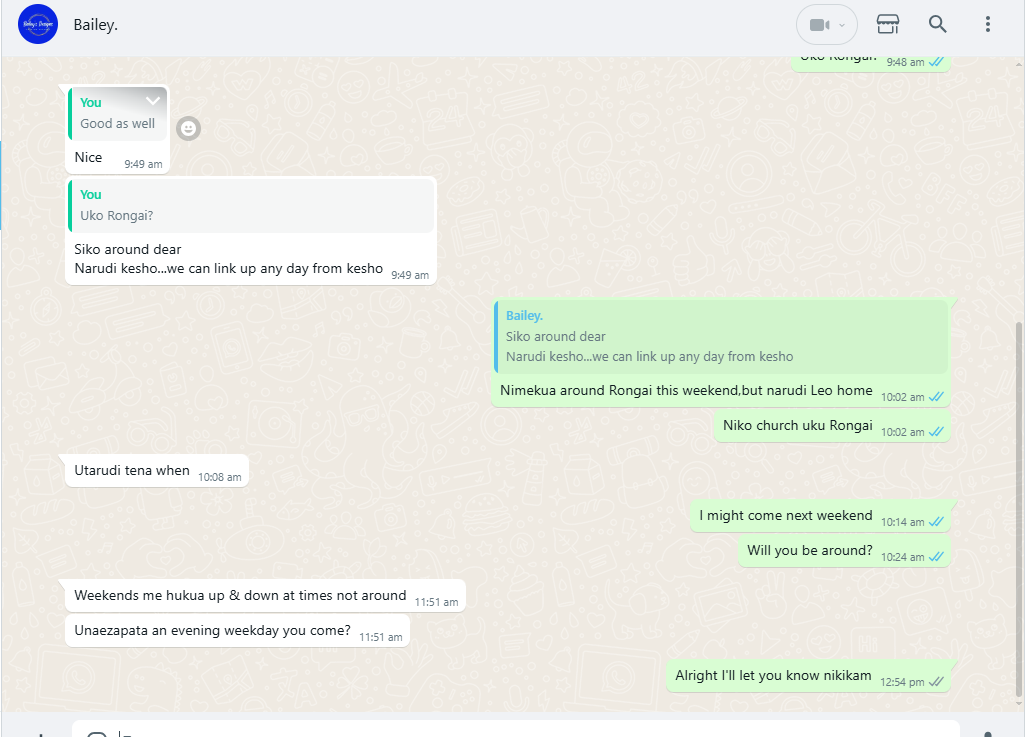Click the double ticks on 'Alright I'll let you know nikikam'
The image size is (1025, 737).
pos(937,681)
